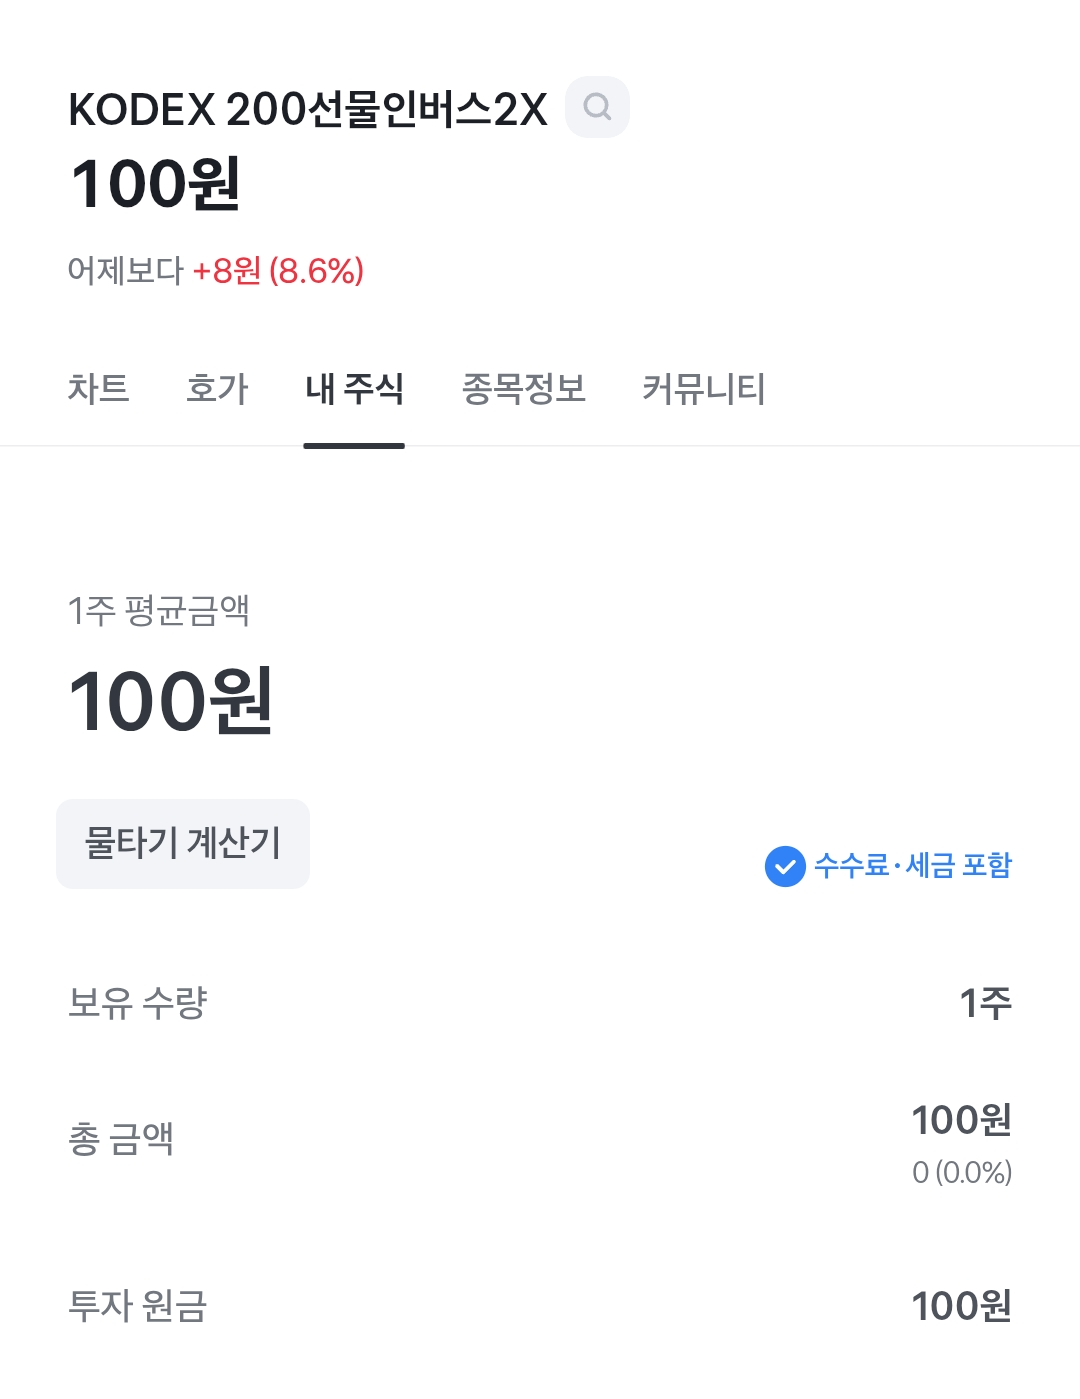This screenshot has width=1080, height=1399.
Task: Tap the 투자 원금 row label
Action: tap(137, 1306)
